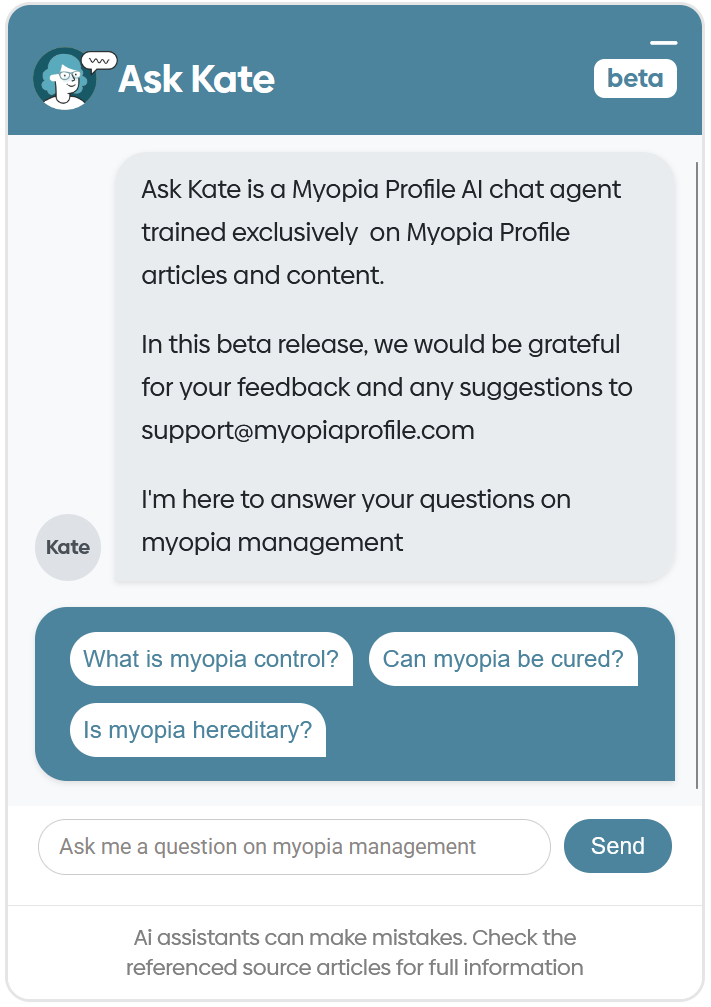Viewport: 711px width, 1007px height.
Task: Click empty area of blue suggestions panel
Action: [x=500, y=735]
